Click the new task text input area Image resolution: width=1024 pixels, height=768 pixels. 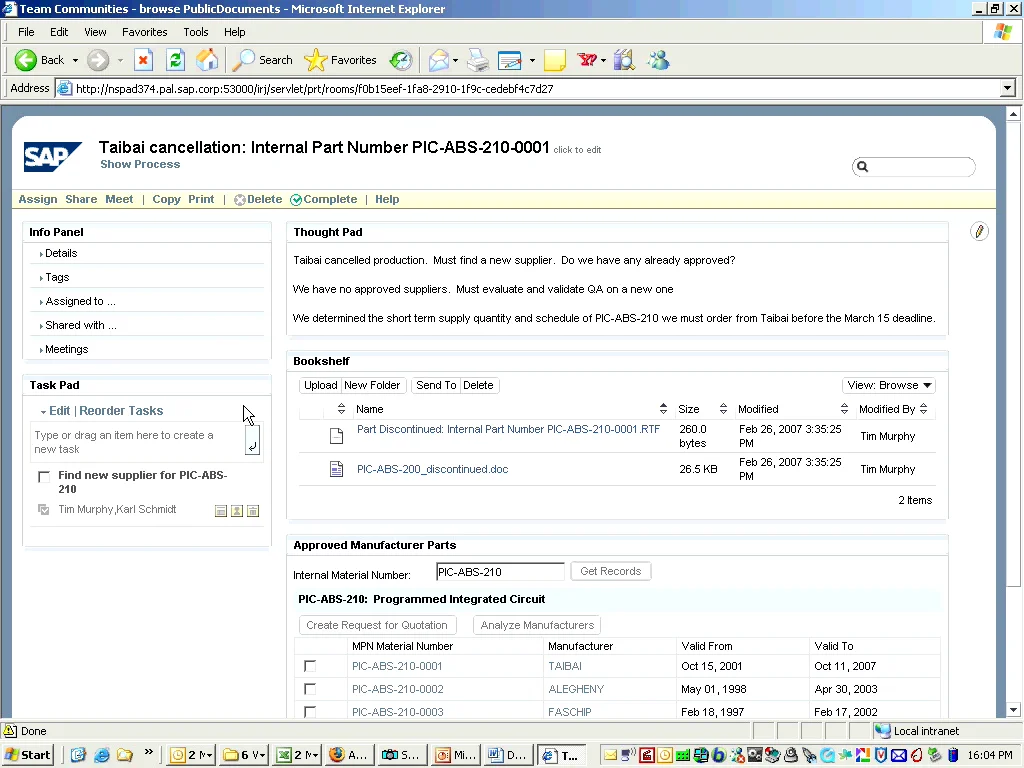tap(138, 442)
